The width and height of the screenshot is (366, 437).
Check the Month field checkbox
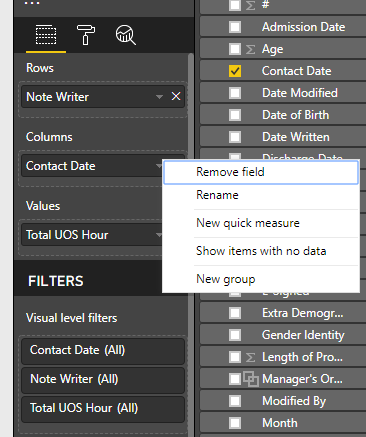[235, 423]
